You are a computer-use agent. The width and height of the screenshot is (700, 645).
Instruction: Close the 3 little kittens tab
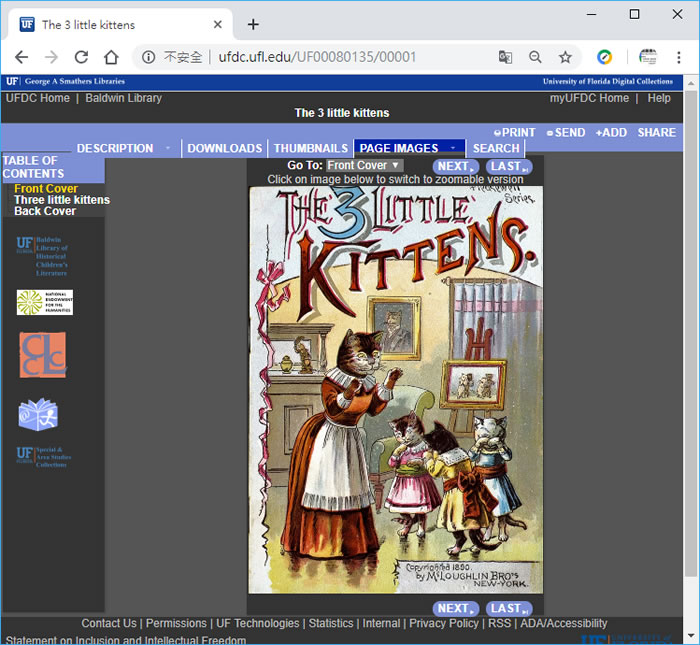[x=217, y=24]
